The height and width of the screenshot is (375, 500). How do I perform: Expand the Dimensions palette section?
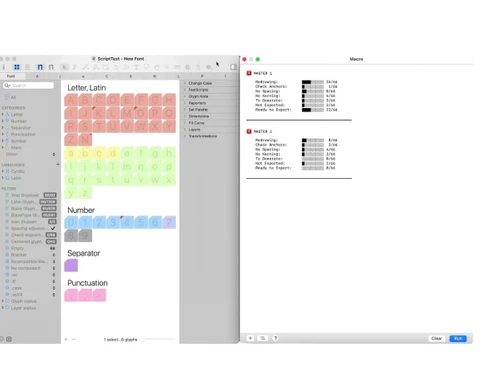185,116
